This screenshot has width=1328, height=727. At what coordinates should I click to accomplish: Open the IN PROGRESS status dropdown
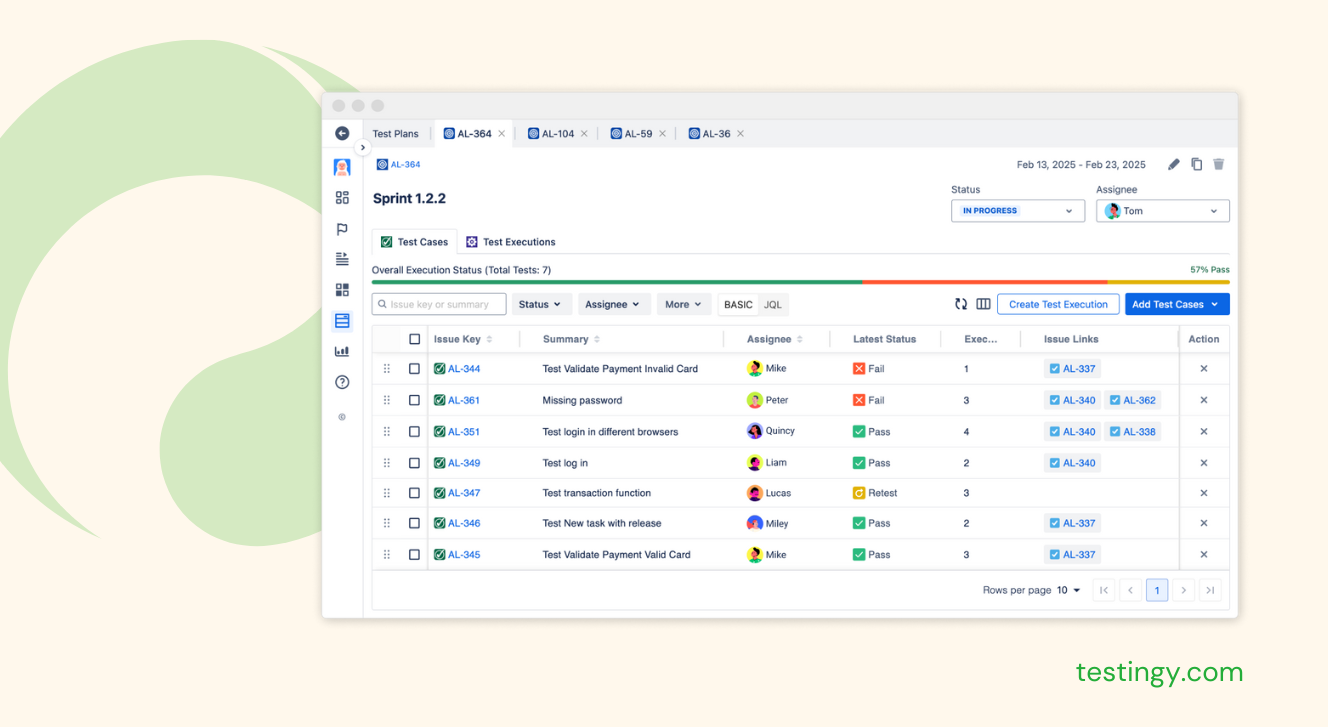click(1017, 211)
